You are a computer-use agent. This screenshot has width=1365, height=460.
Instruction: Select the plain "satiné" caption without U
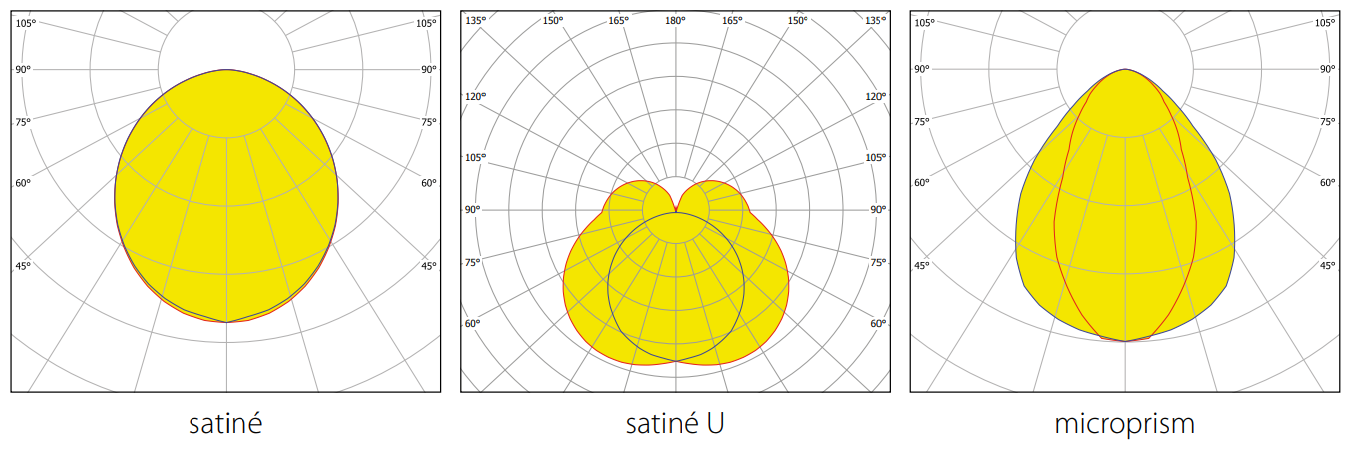click(226, 423)
